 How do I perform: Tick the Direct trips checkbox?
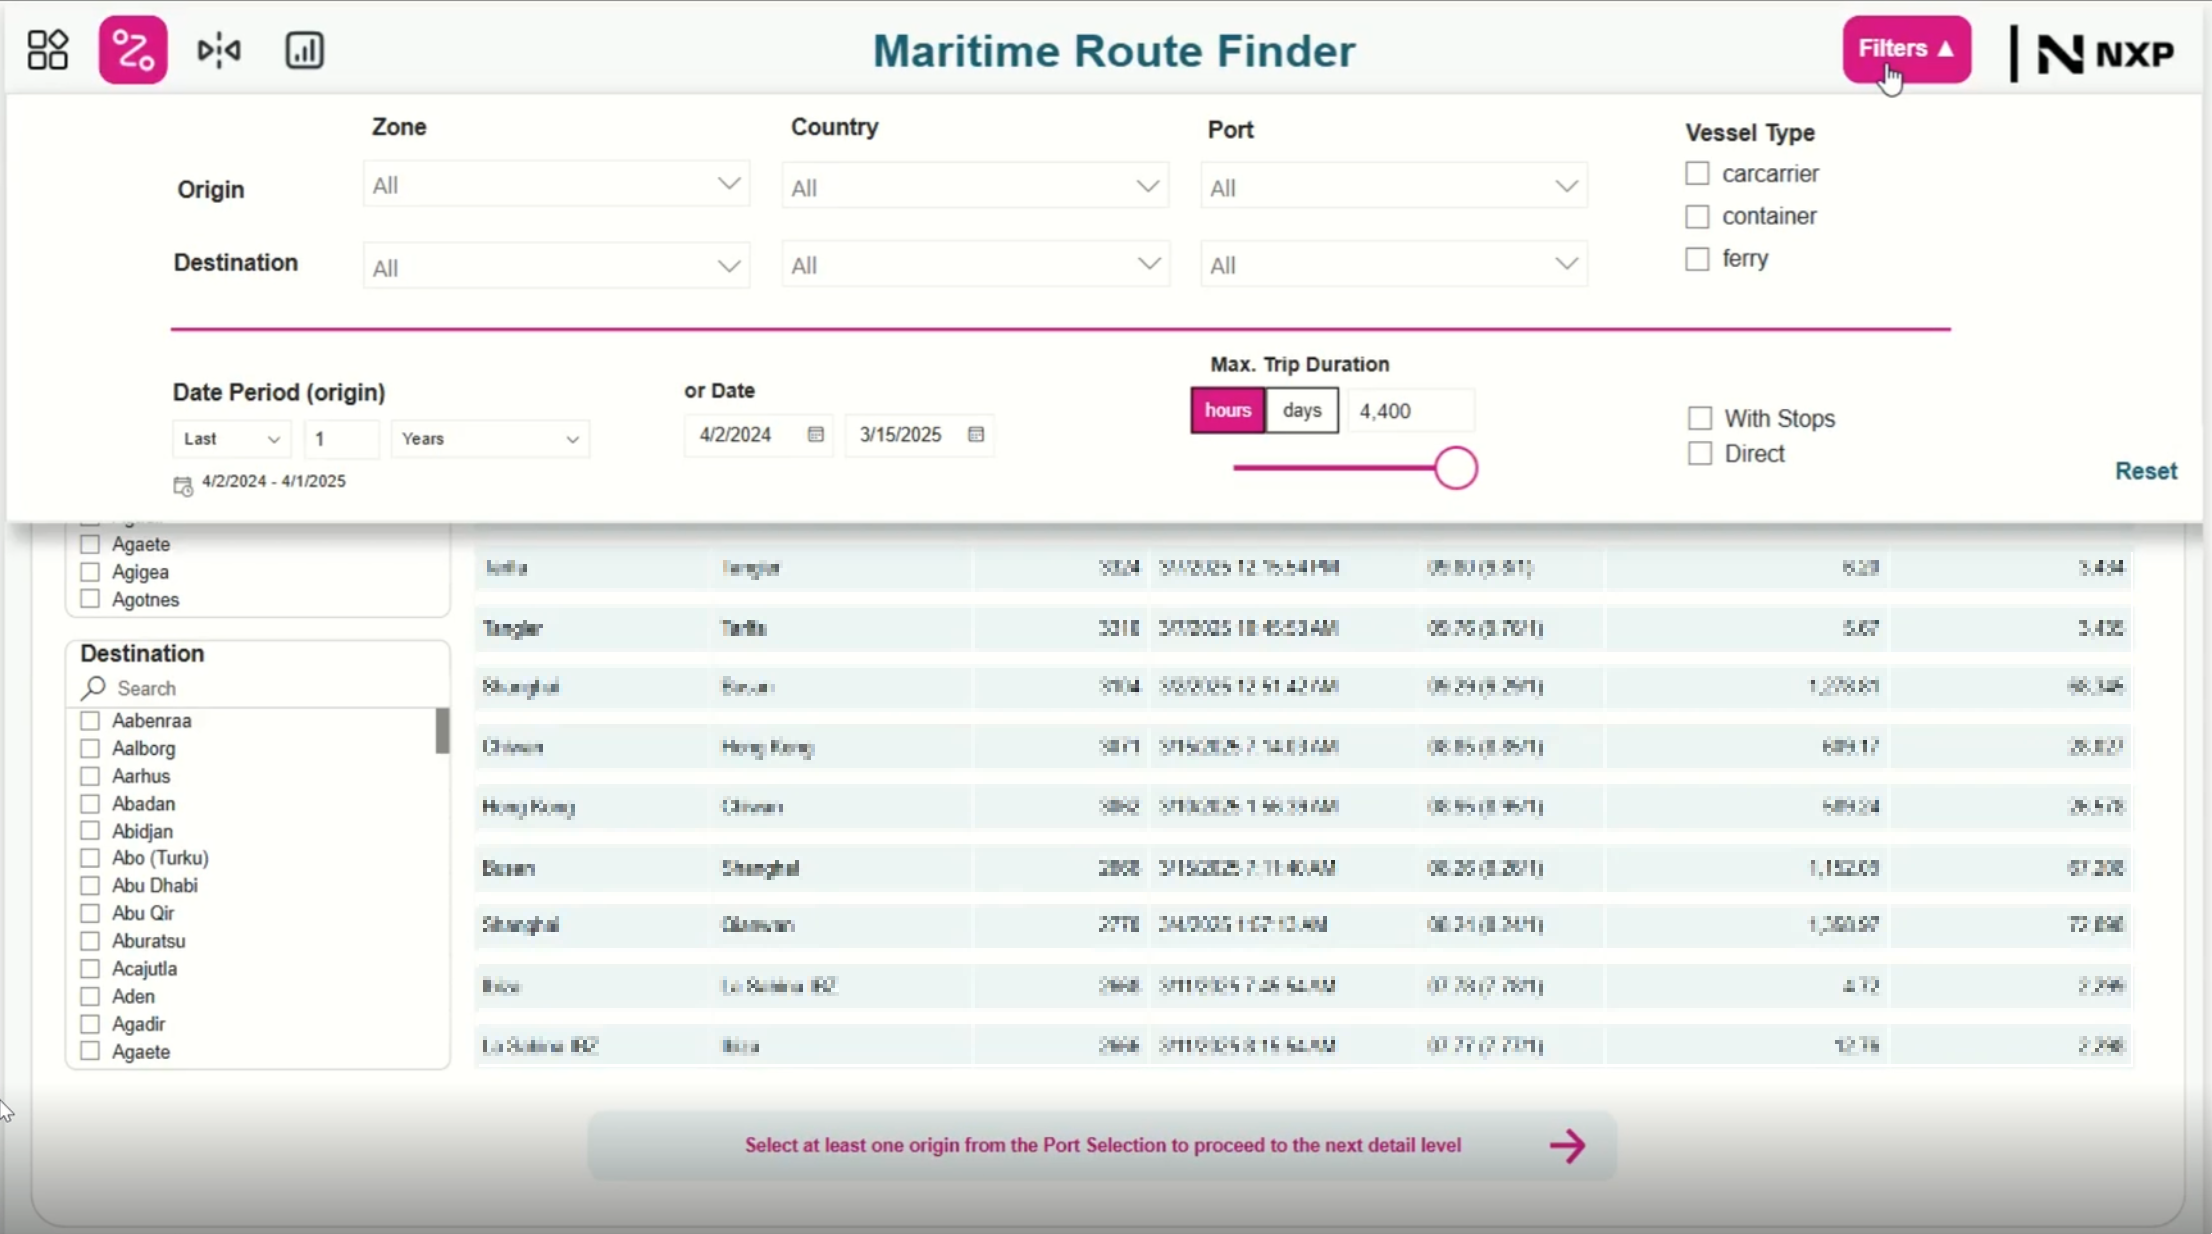coord(1699,454)
